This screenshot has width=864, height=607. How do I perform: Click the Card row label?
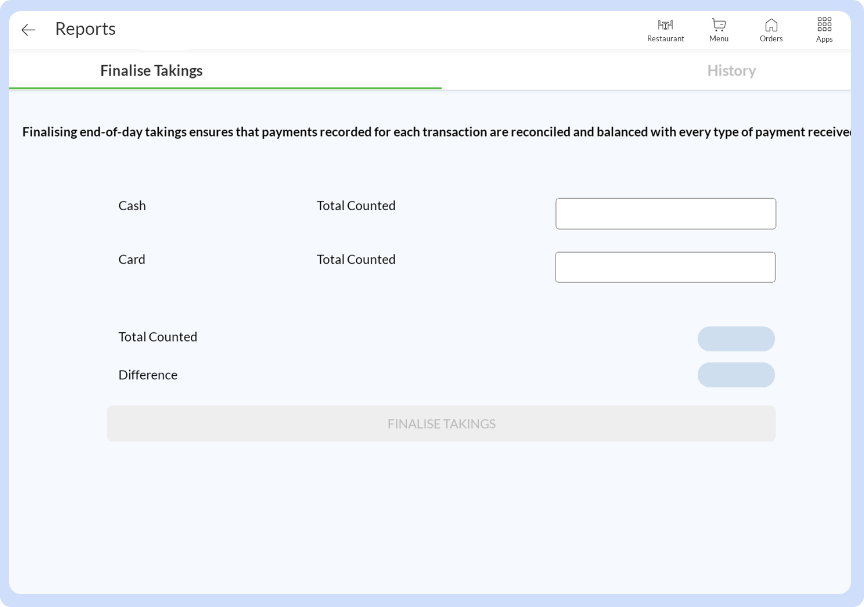(131, 259)
